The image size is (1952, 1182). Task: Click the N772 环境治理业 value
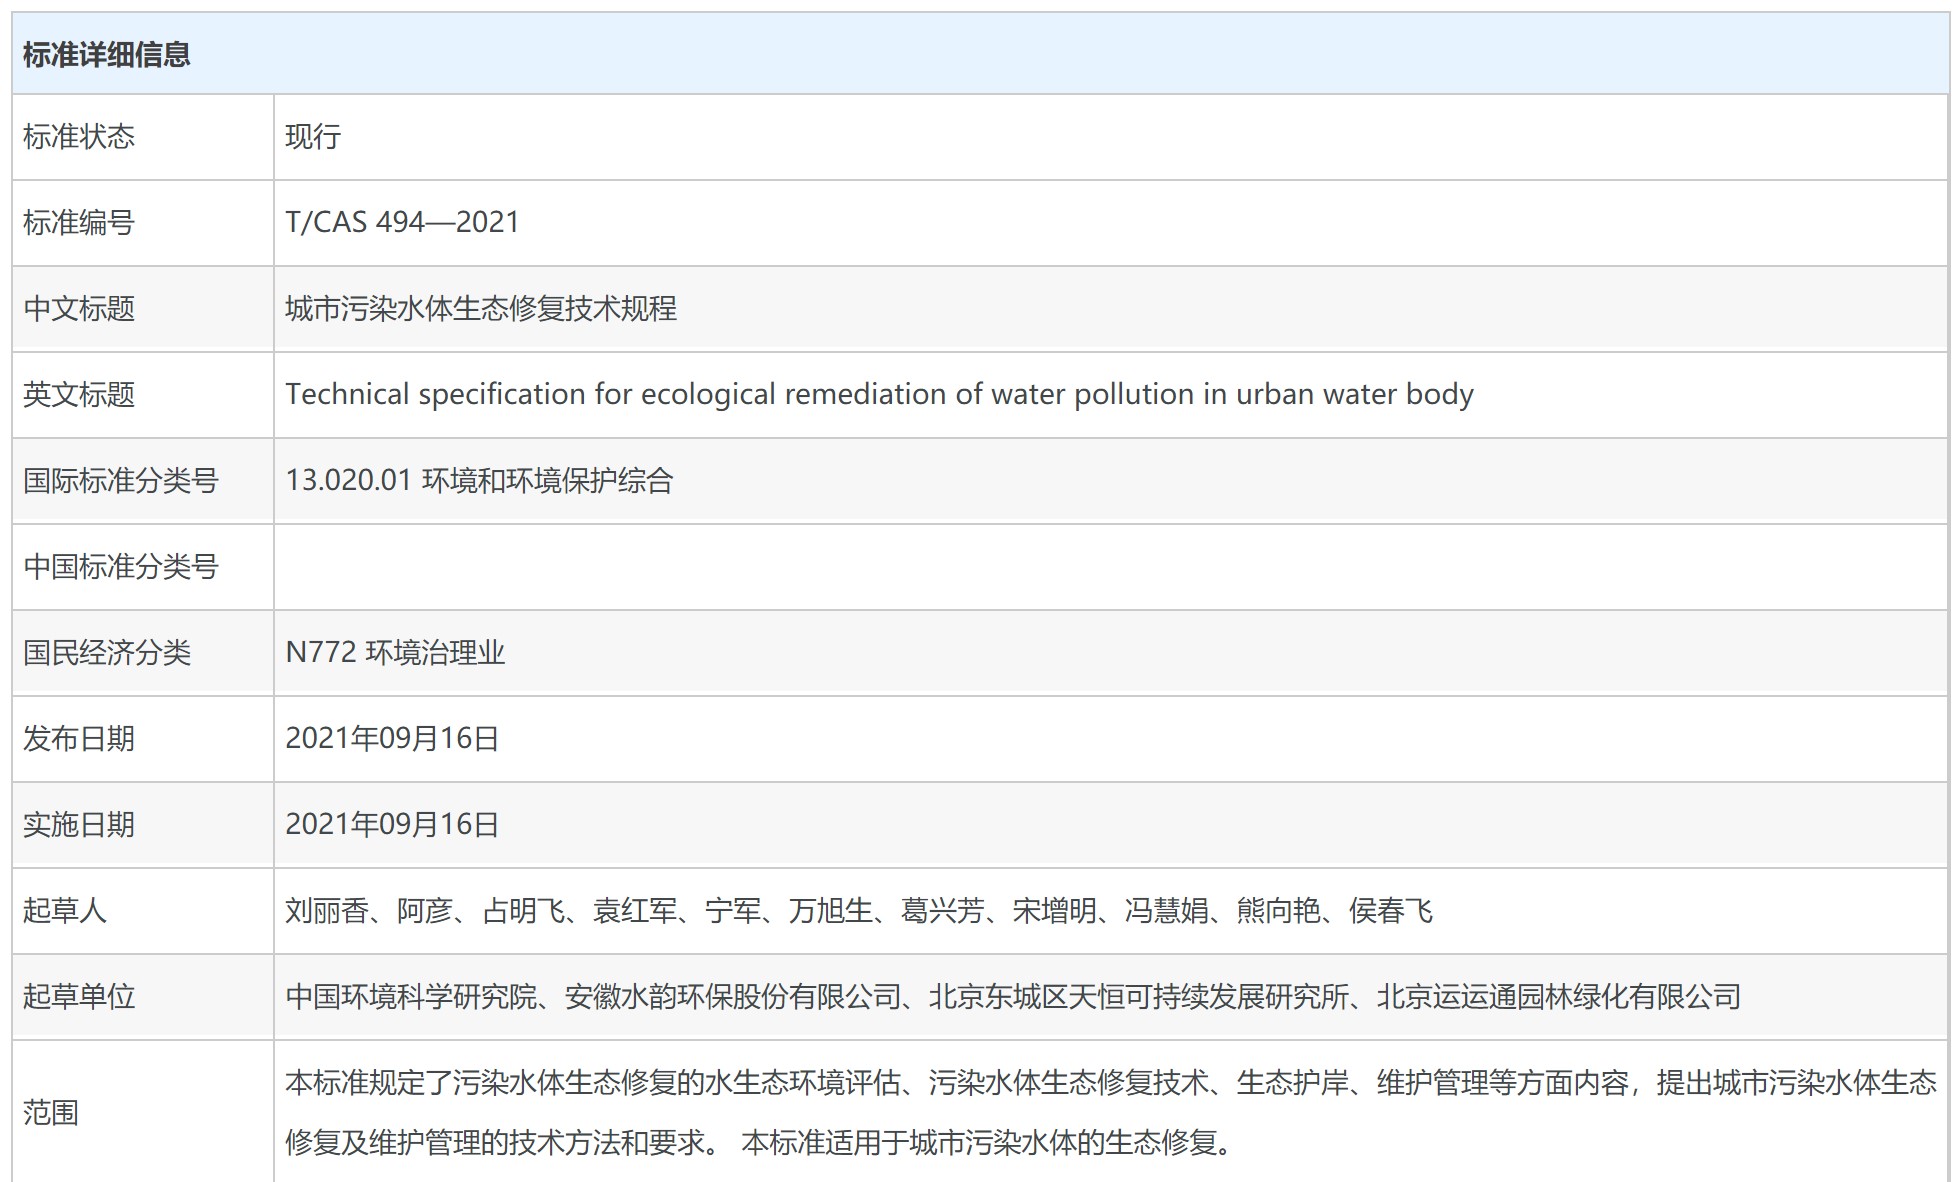[395, 652]
